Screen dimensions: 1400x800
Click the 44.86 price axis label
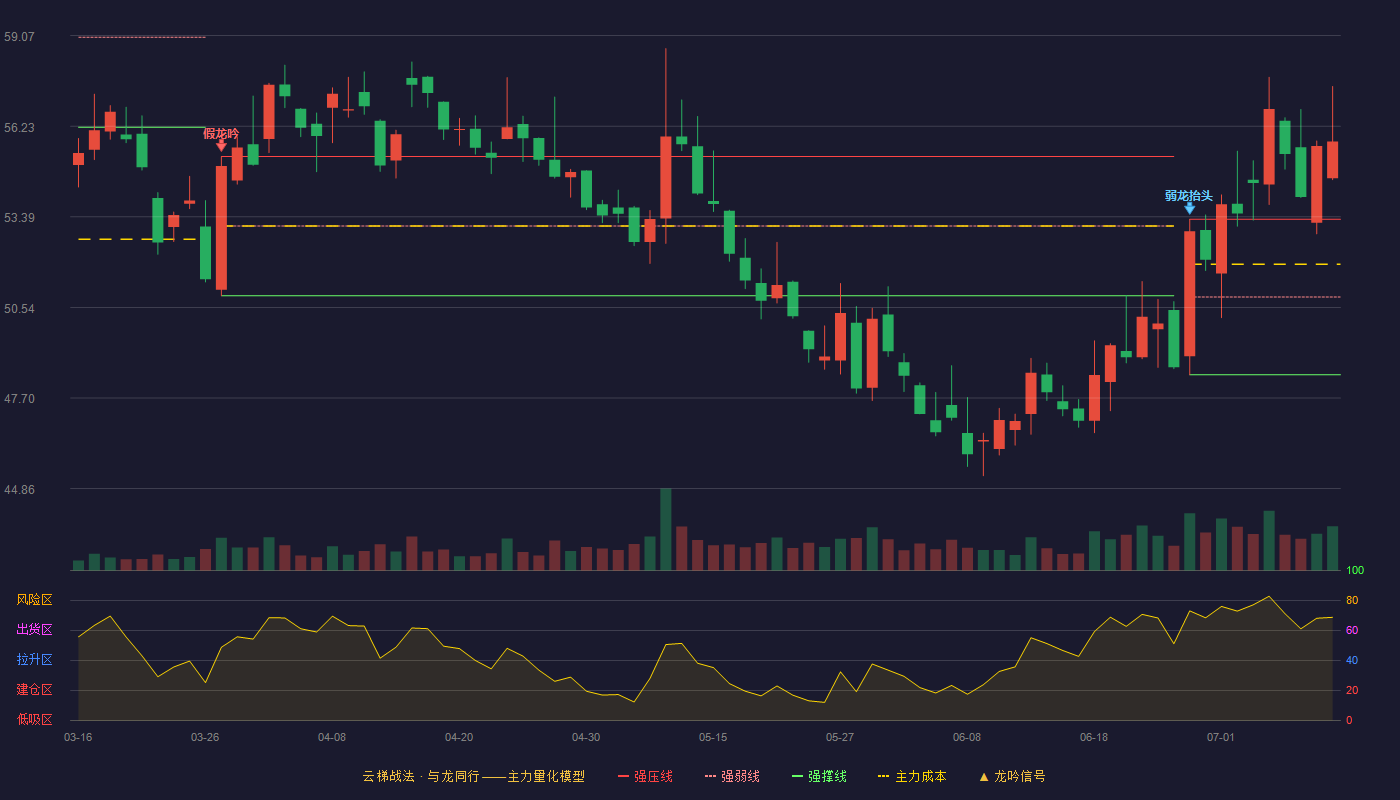[19, 490]
